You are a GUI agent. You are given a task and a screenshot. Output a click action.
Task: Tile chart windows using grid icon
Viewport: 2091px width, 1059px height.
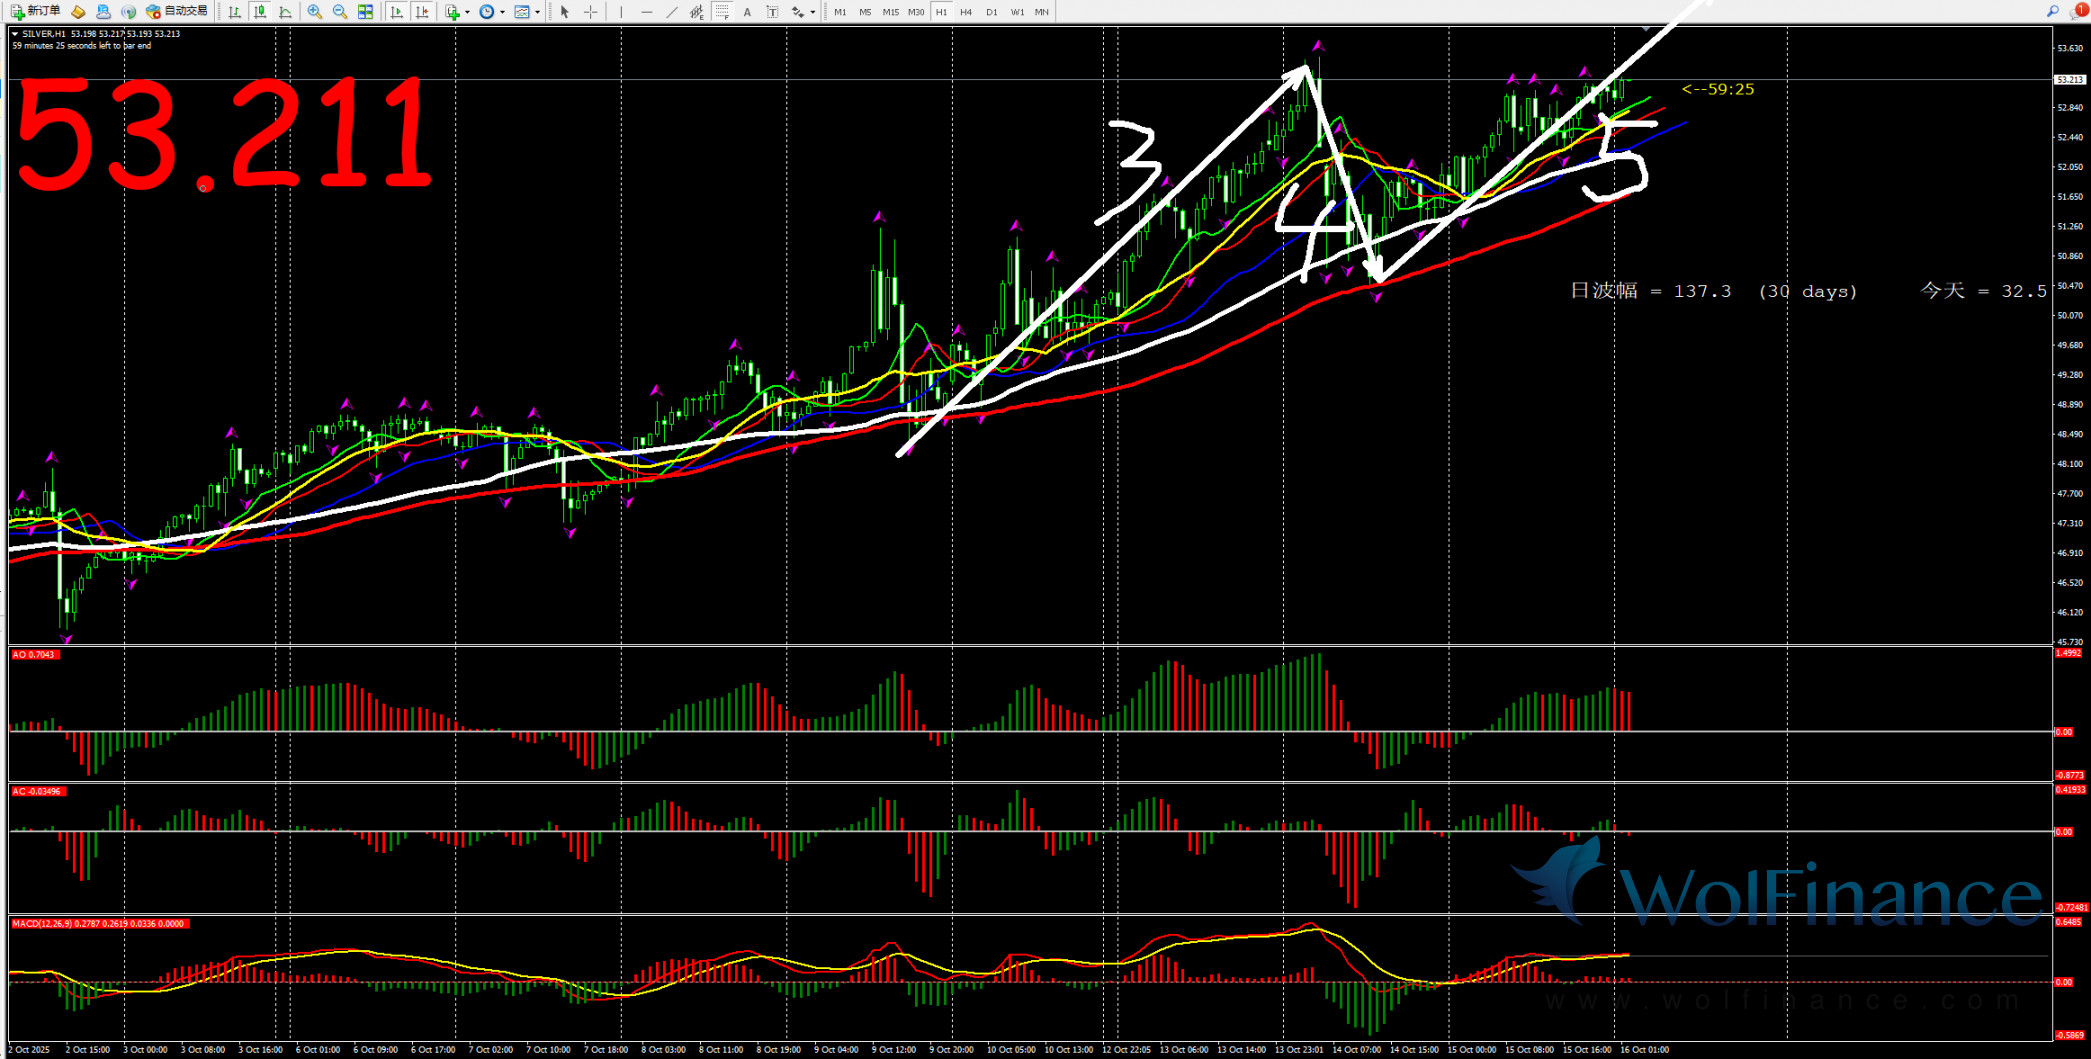(x=366, y=12)
